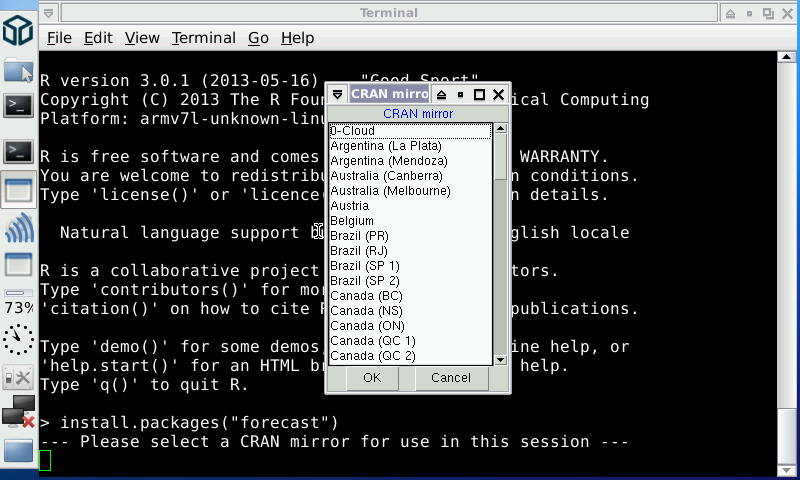Select the Canada (ON) mirror
The image size is (800, 480).
pos(410,325)
